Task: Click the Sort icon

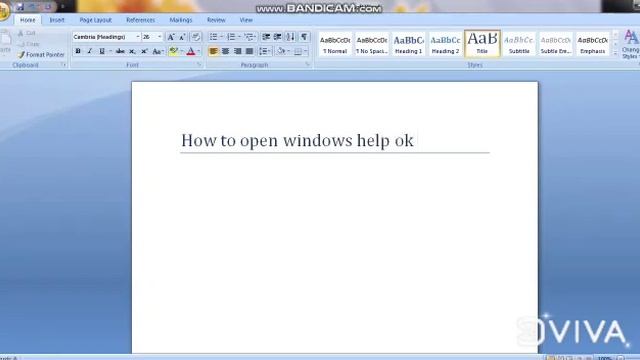Action: (x=290, y=37)
